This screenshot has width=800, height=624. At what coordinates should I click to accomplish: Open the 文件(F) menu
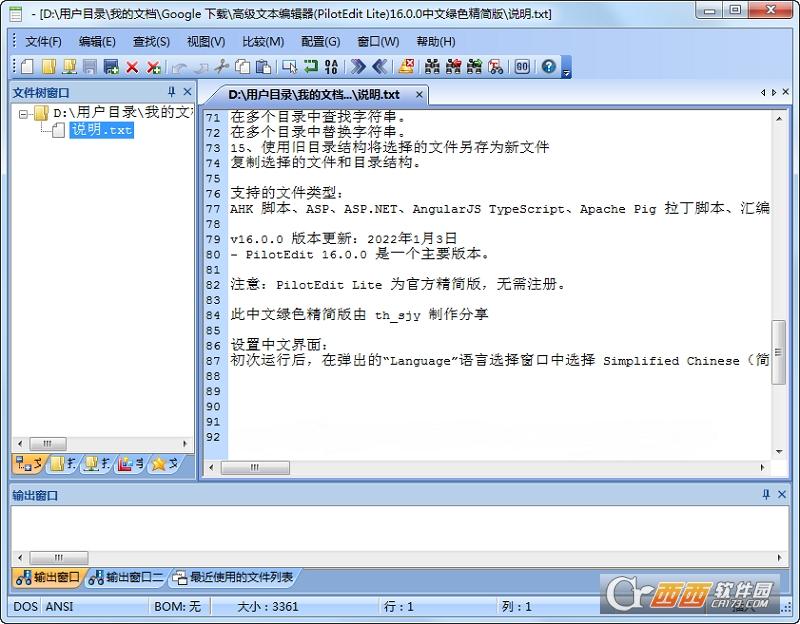point(43,42)
